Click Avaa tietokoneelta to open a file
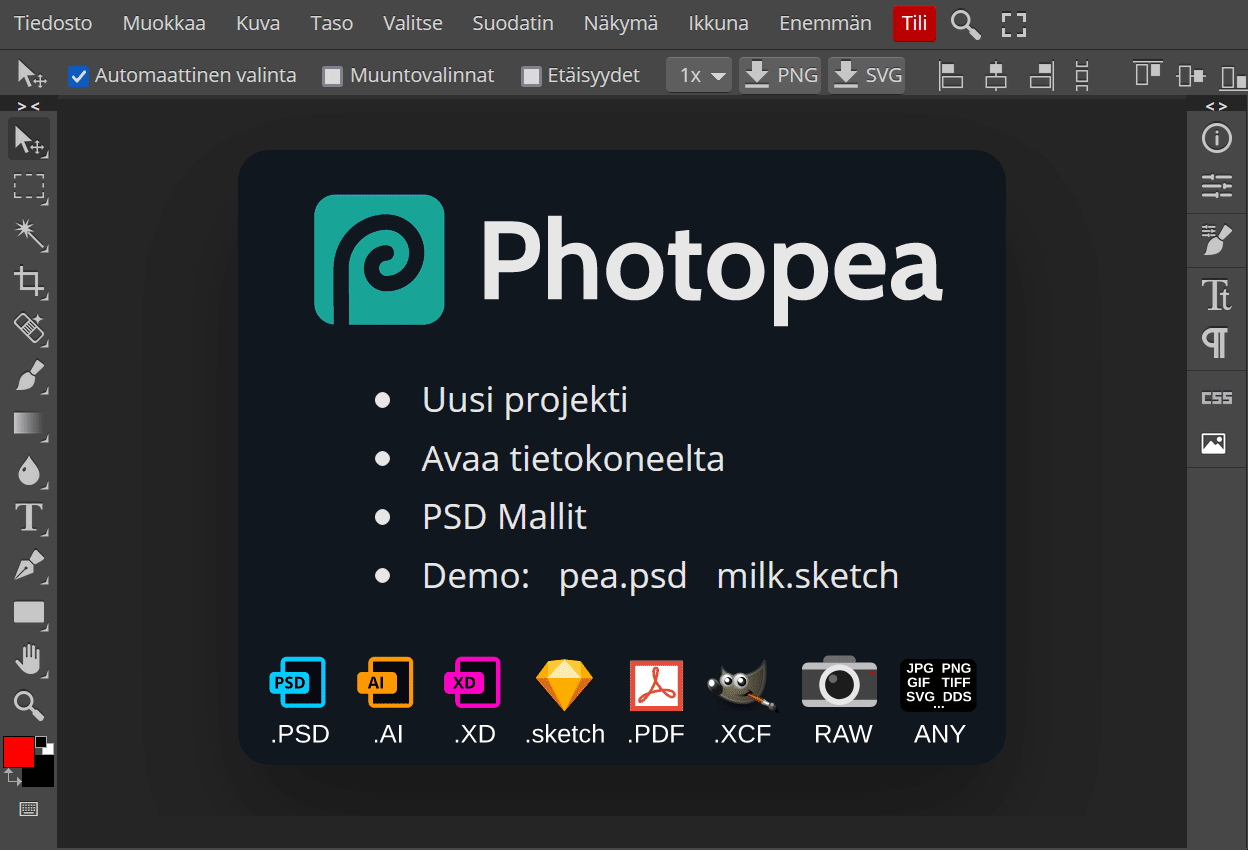Image resolution: width=1248 pixels, height=850 pixels. click(573, 459)
